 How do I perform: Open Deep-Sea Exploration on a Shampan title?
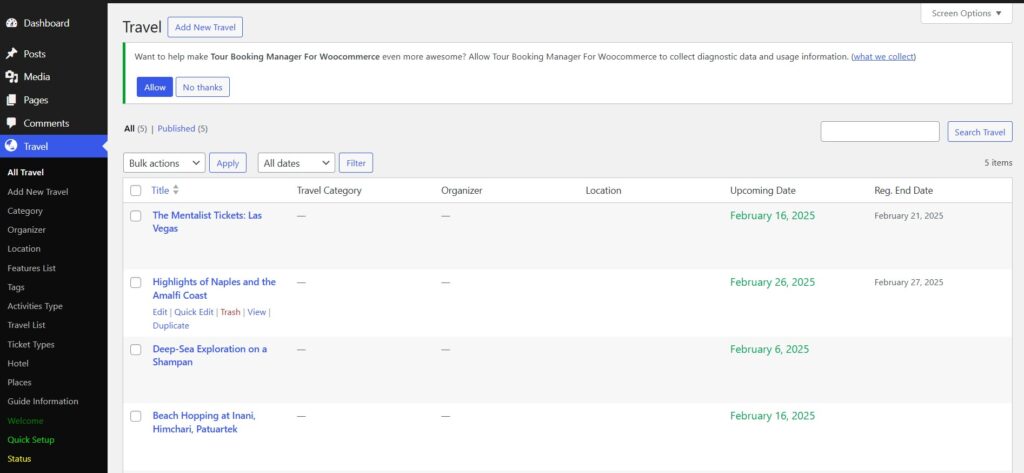pyautogui.click(x=210, y=355)
